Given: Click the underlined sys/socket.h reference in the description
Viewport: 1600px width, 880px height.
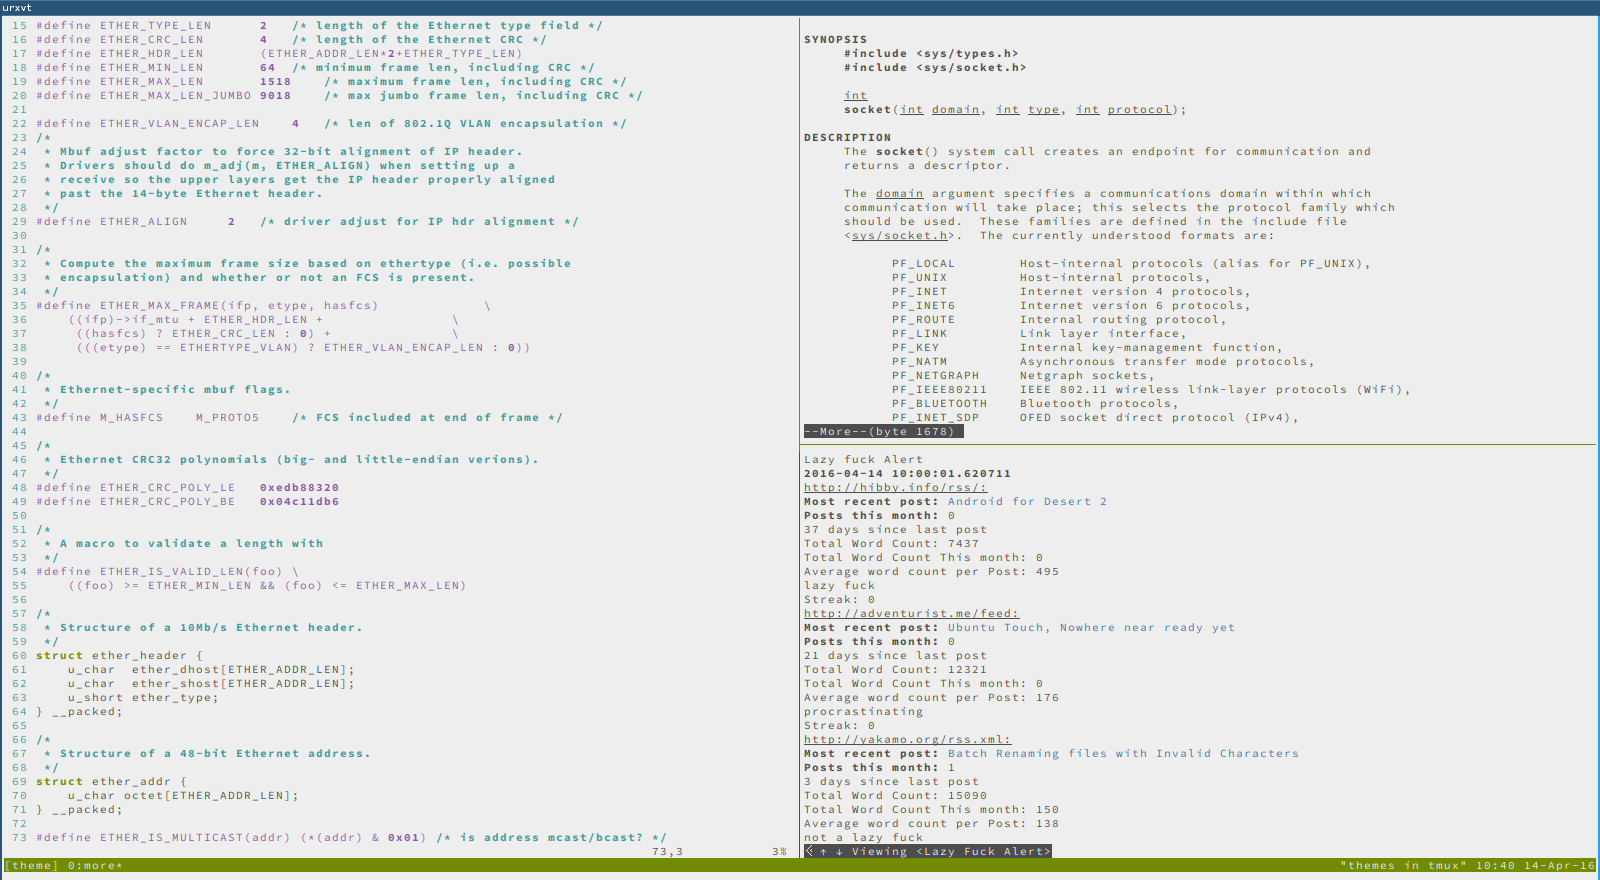Looking at the screenshot, I should (899, 236).
